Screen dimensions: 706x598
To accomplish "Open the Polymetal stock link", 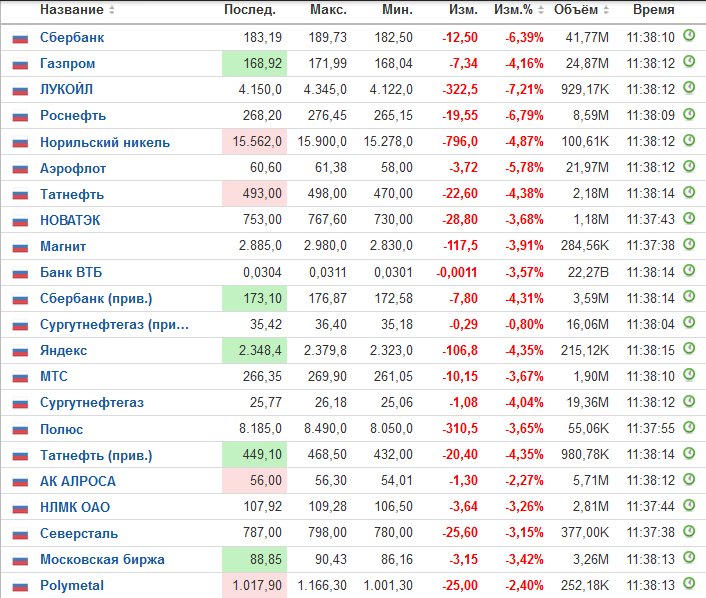I will tap(72, 586).
